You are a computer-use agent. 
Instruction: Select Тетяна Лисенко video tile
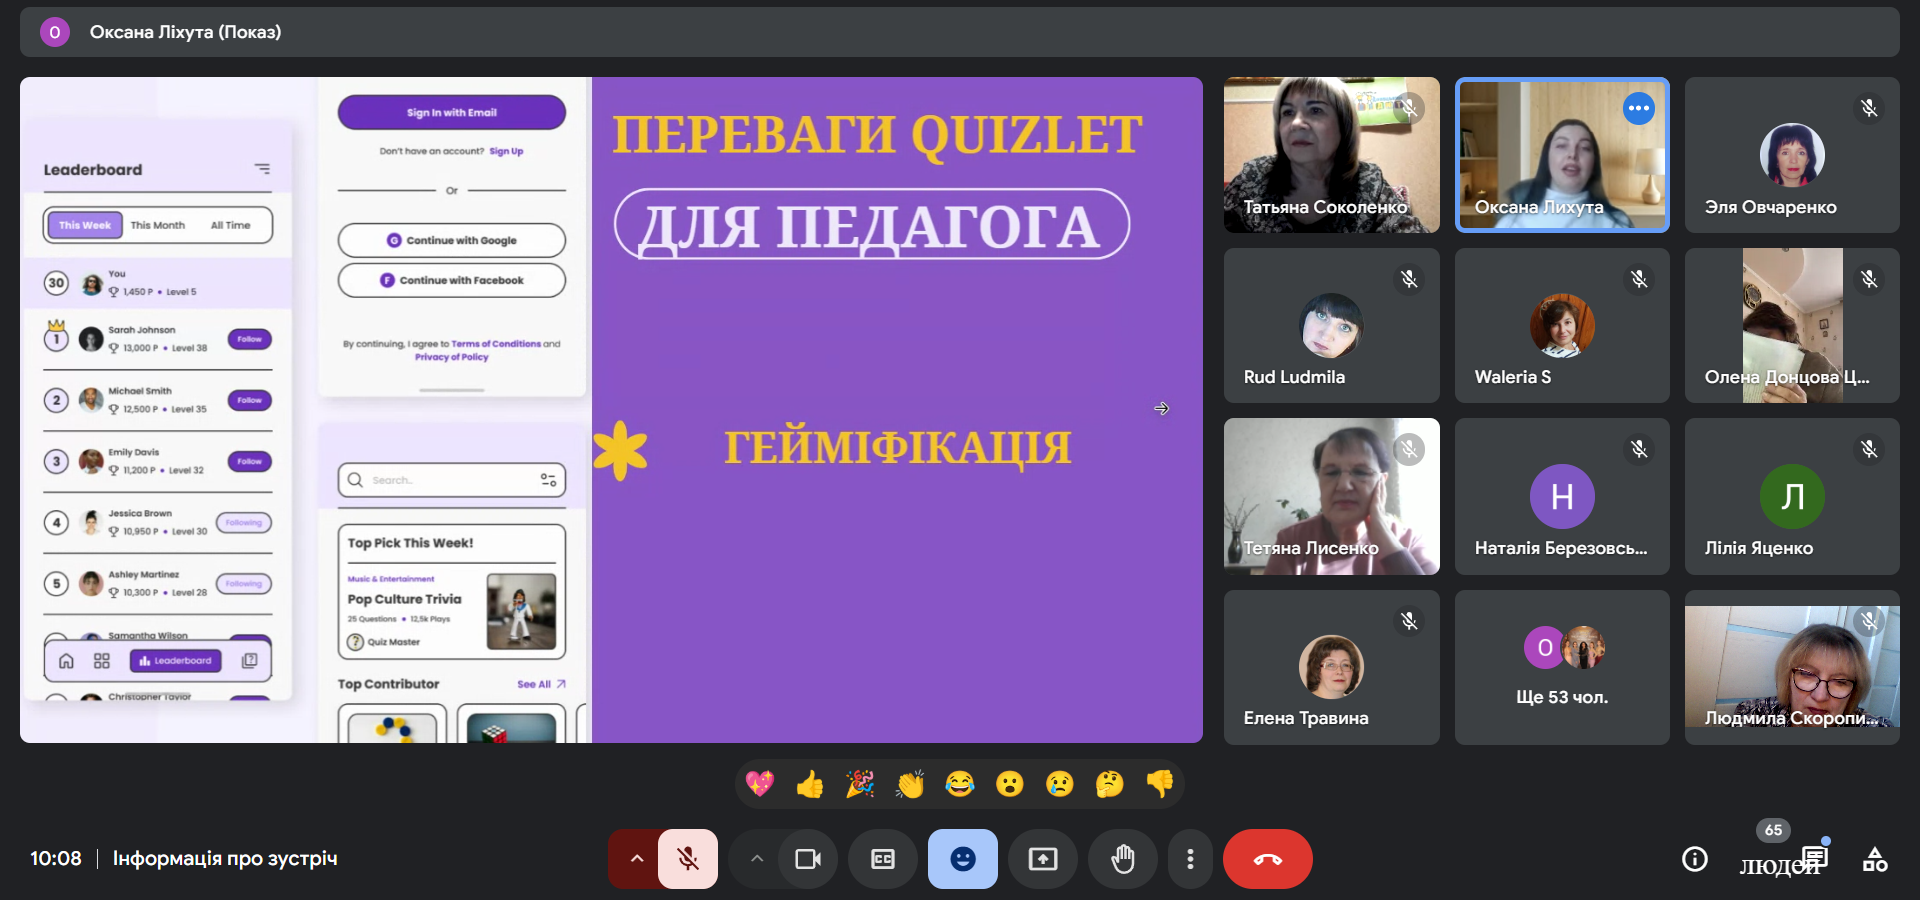tap(1332, 496)
